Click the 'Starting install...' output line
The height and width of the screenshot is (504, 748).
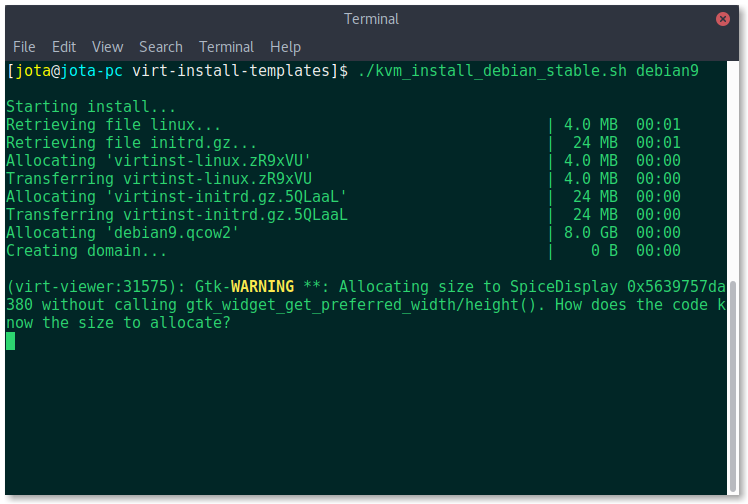pos(91,107)
